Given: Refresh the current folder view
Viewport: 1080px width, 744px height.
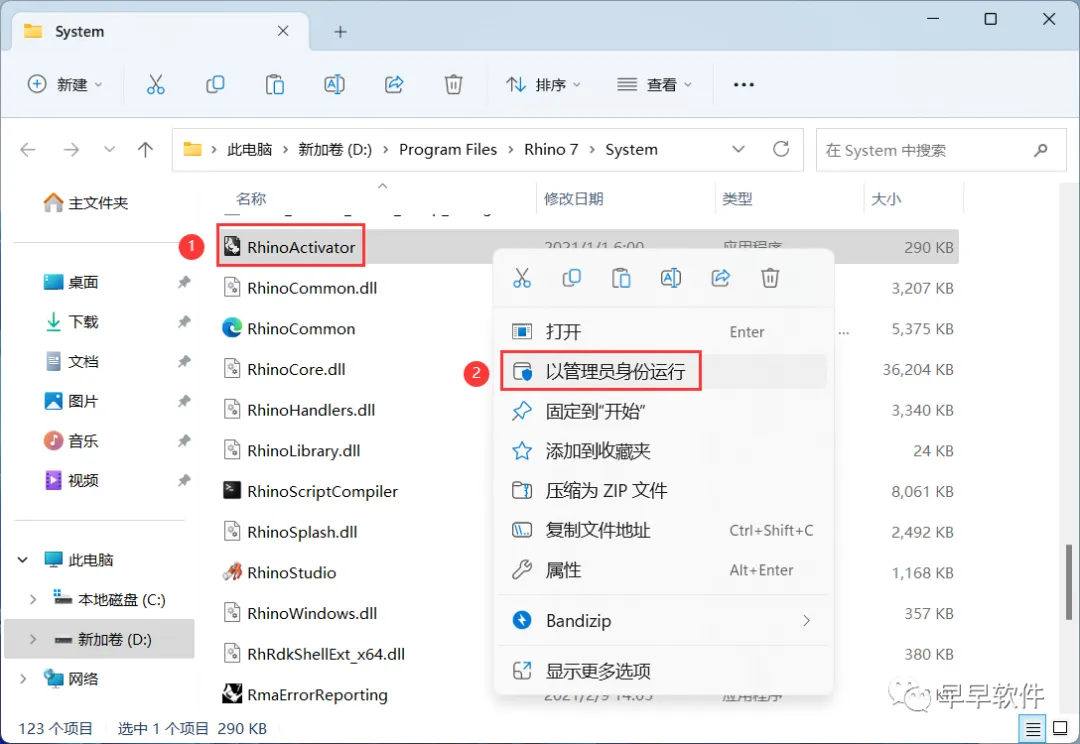Looking at the screenshot, I should point(781,149).
